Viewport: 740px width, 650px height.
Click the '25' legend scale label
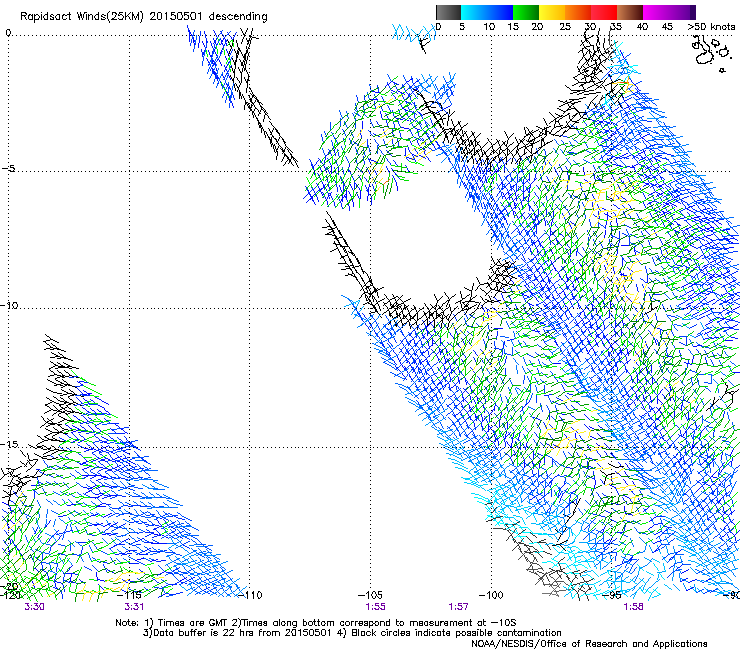pos(565,27)
